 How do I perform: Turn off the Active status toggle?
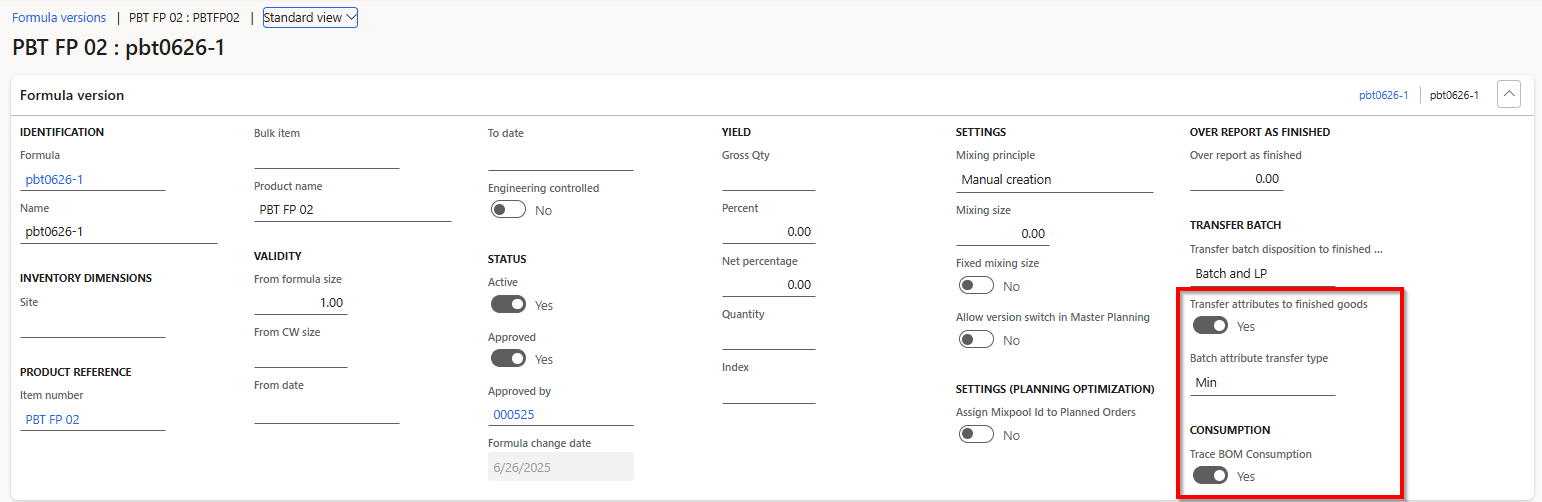tap(509, 304)
